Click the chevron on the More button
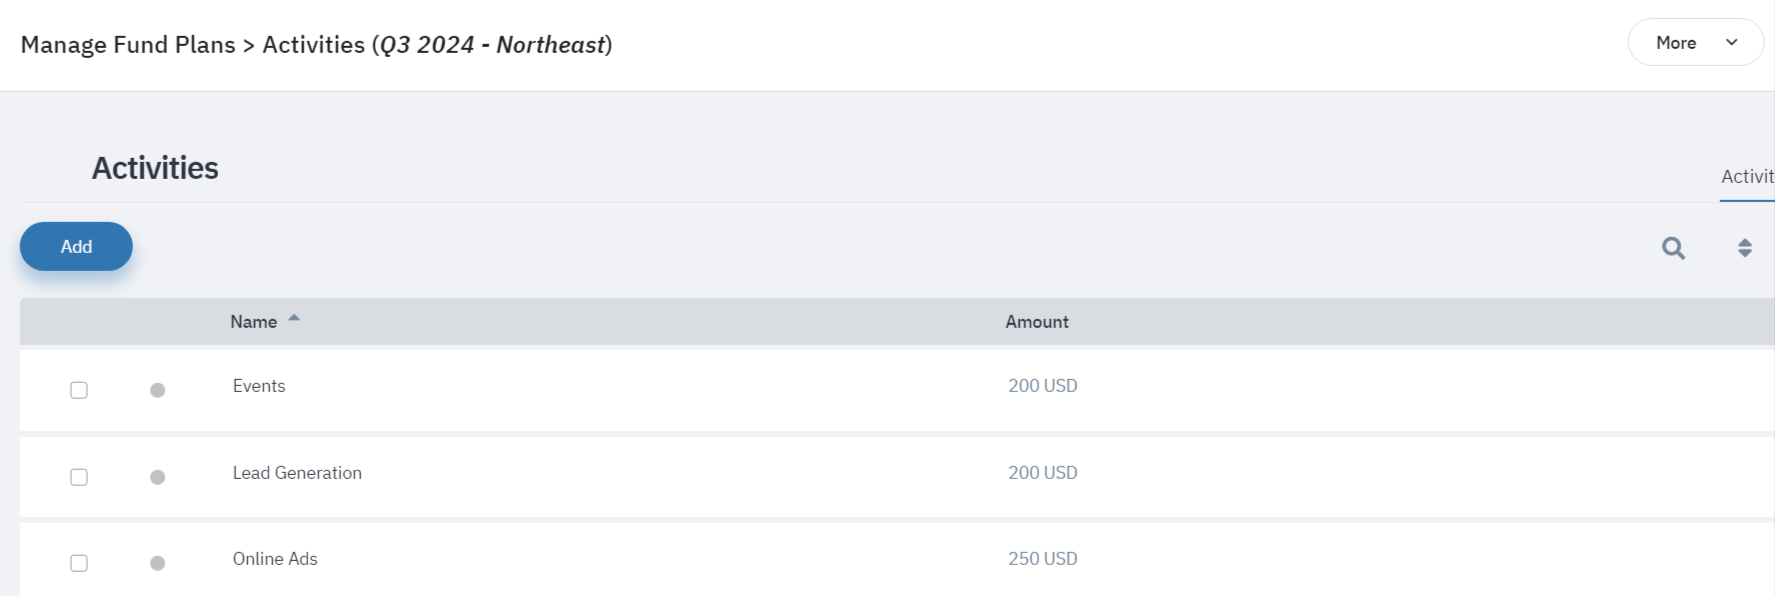This screenshot has height=596, width=1775. click(1732, 42)
